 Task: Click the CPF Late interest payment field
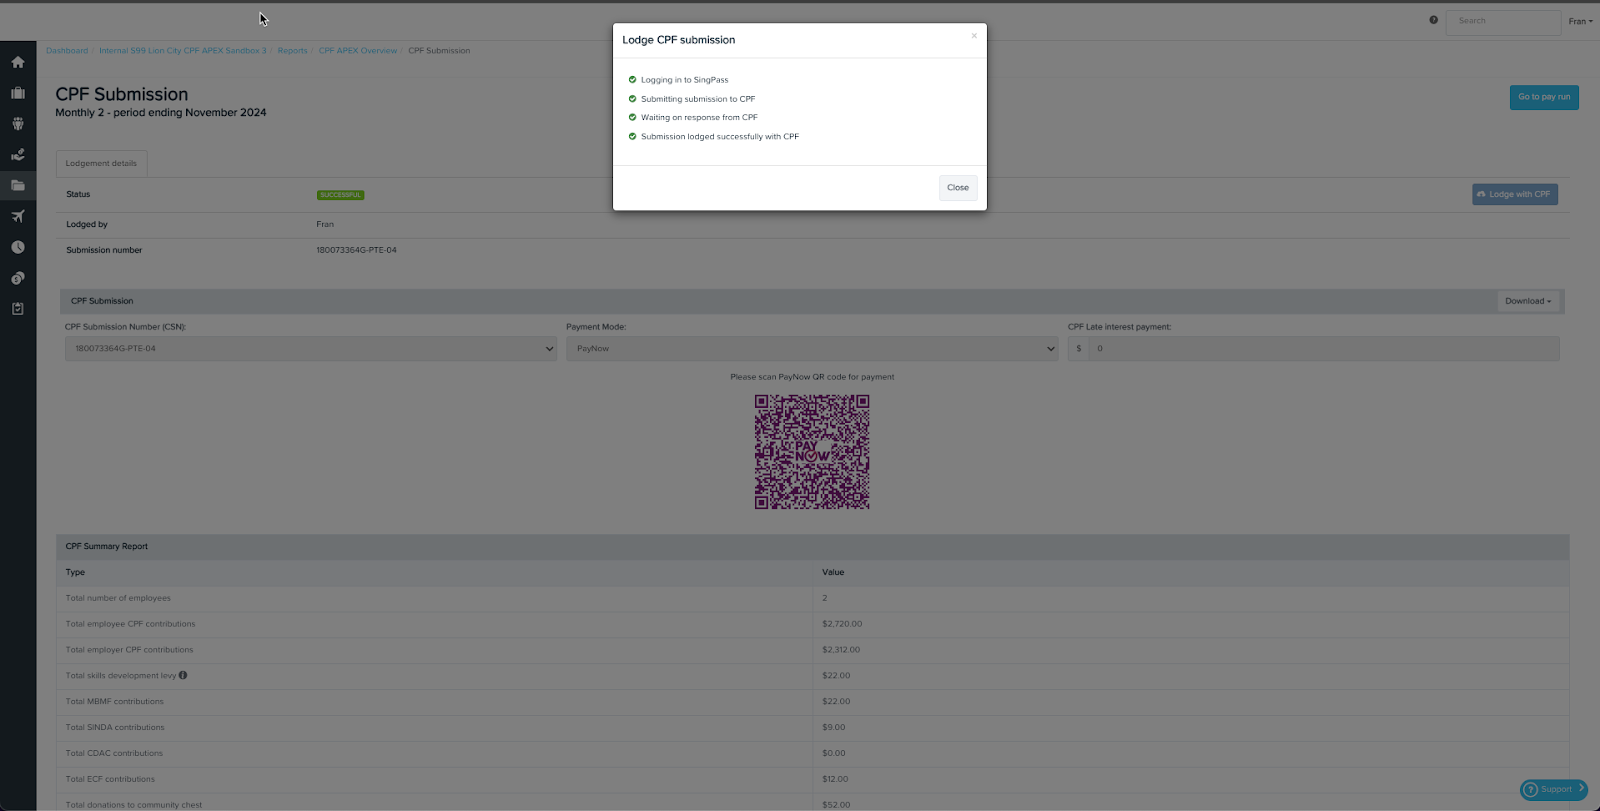click(x=1323, y=349)
